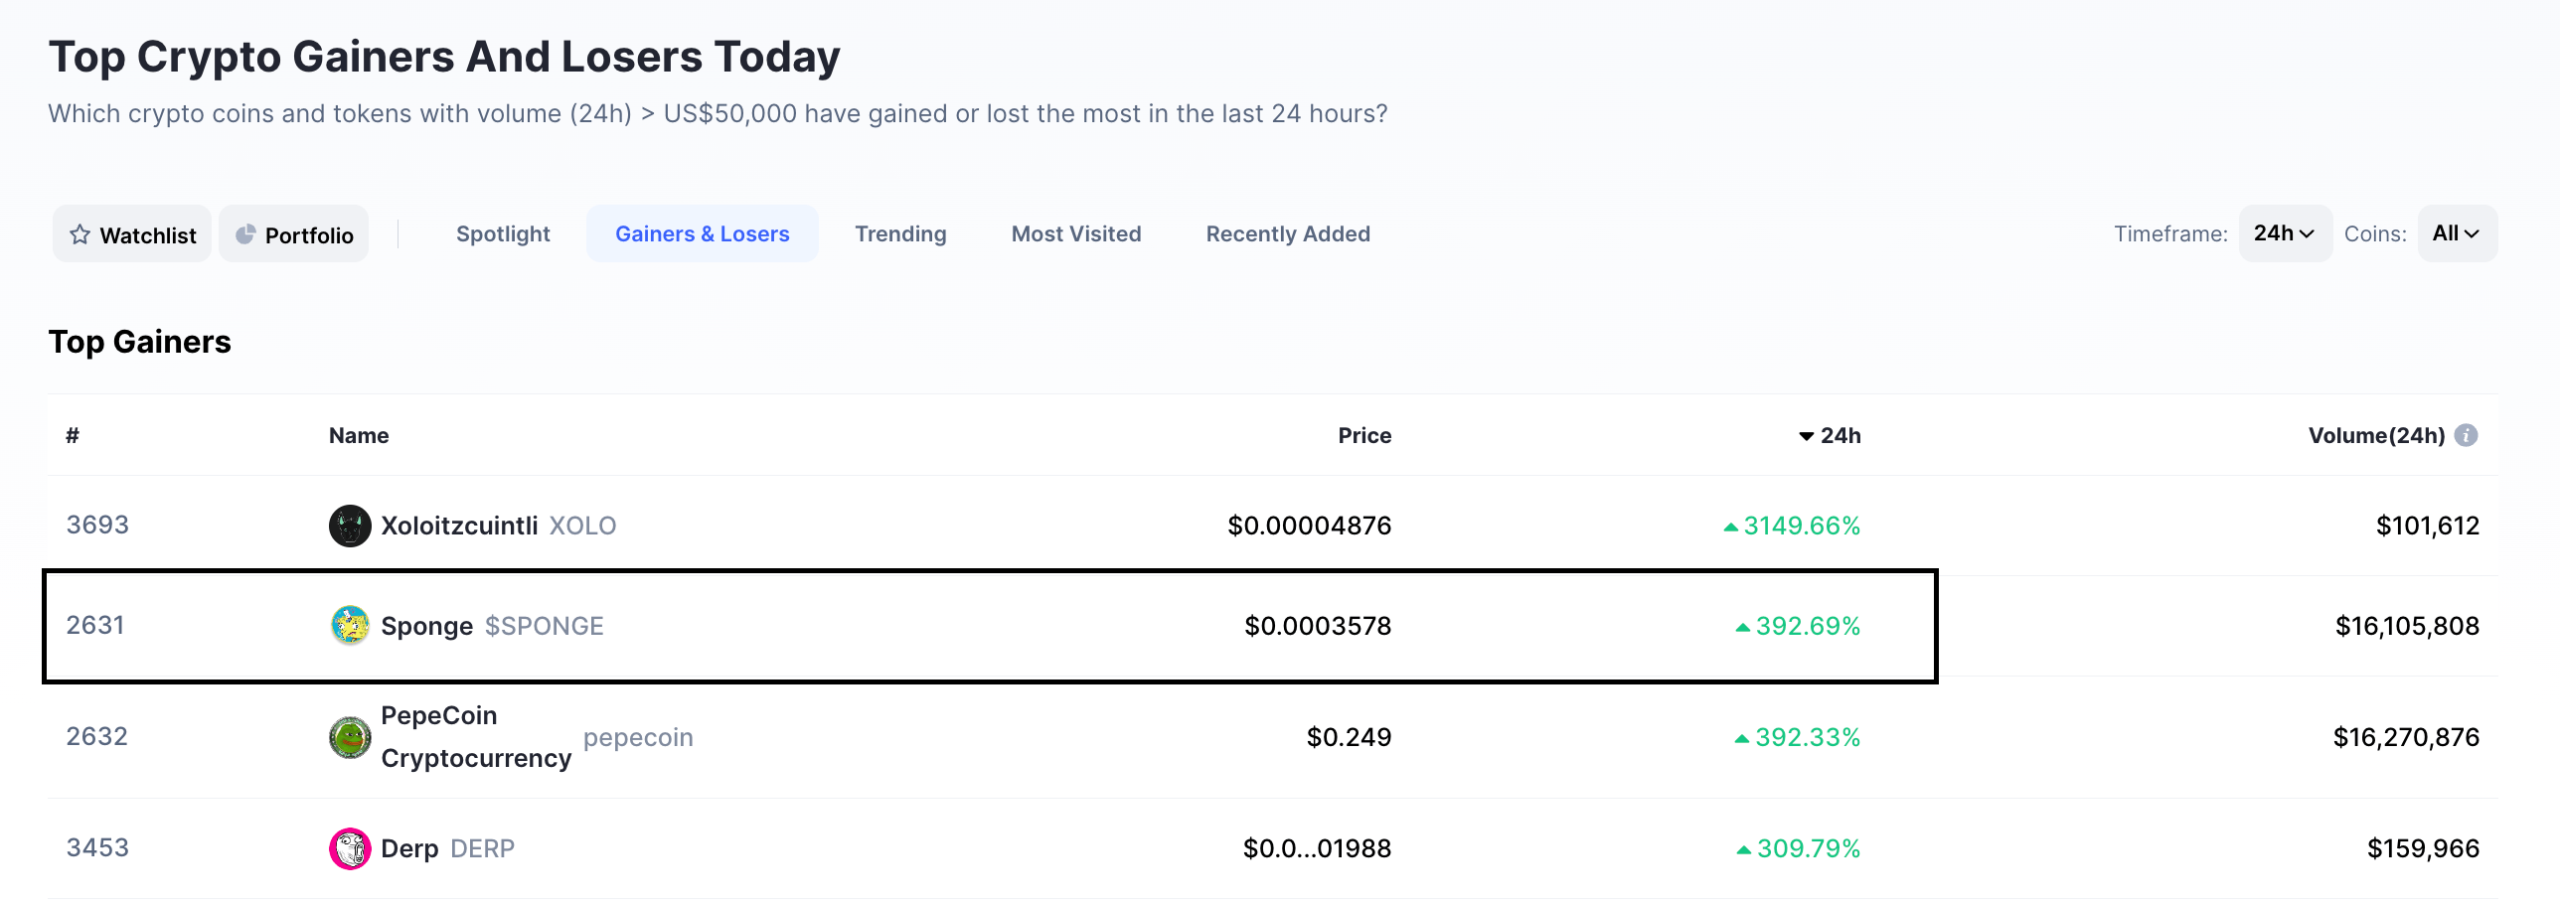Select the Gainers & Losers tab

point(702,233)
